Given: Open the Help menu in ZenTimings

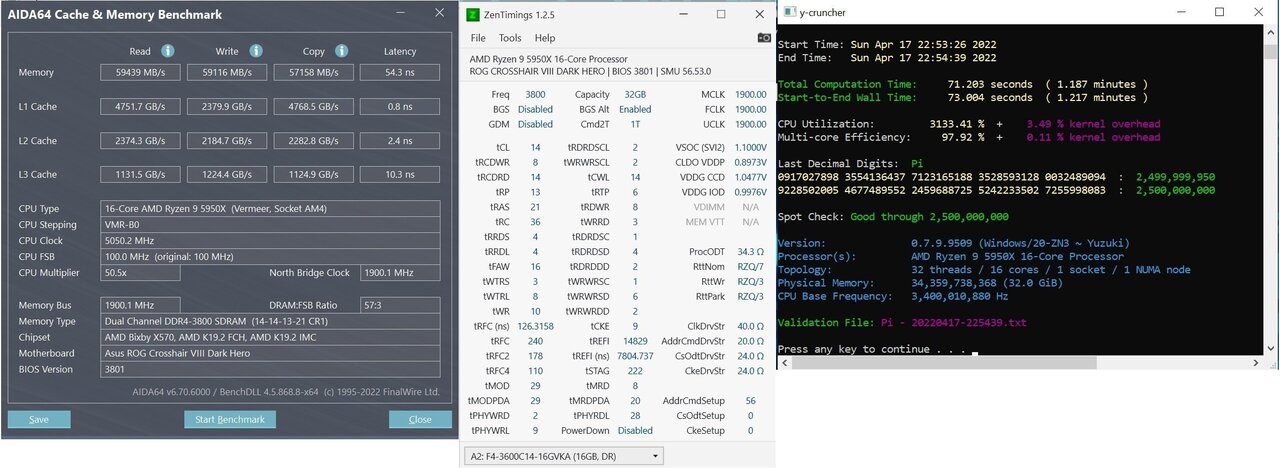Looking at the screenshot, I should [544, 38].
